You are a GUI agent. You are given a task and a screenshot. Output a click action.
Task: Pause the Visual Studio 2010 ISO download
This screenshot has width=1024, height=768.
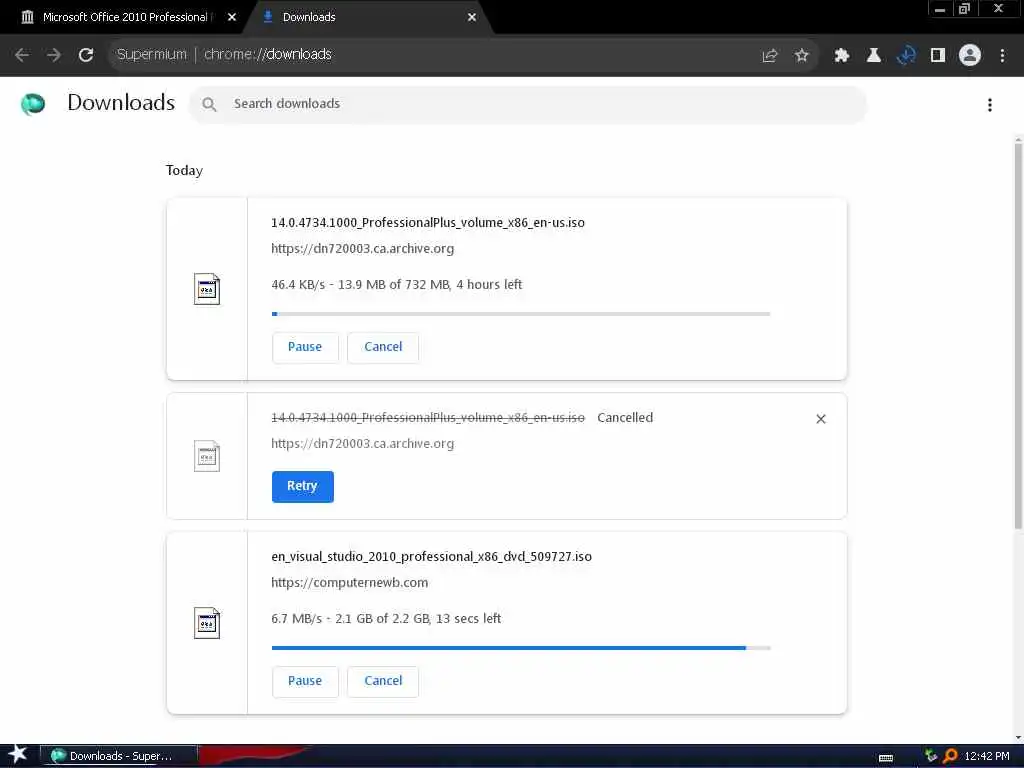305,681
